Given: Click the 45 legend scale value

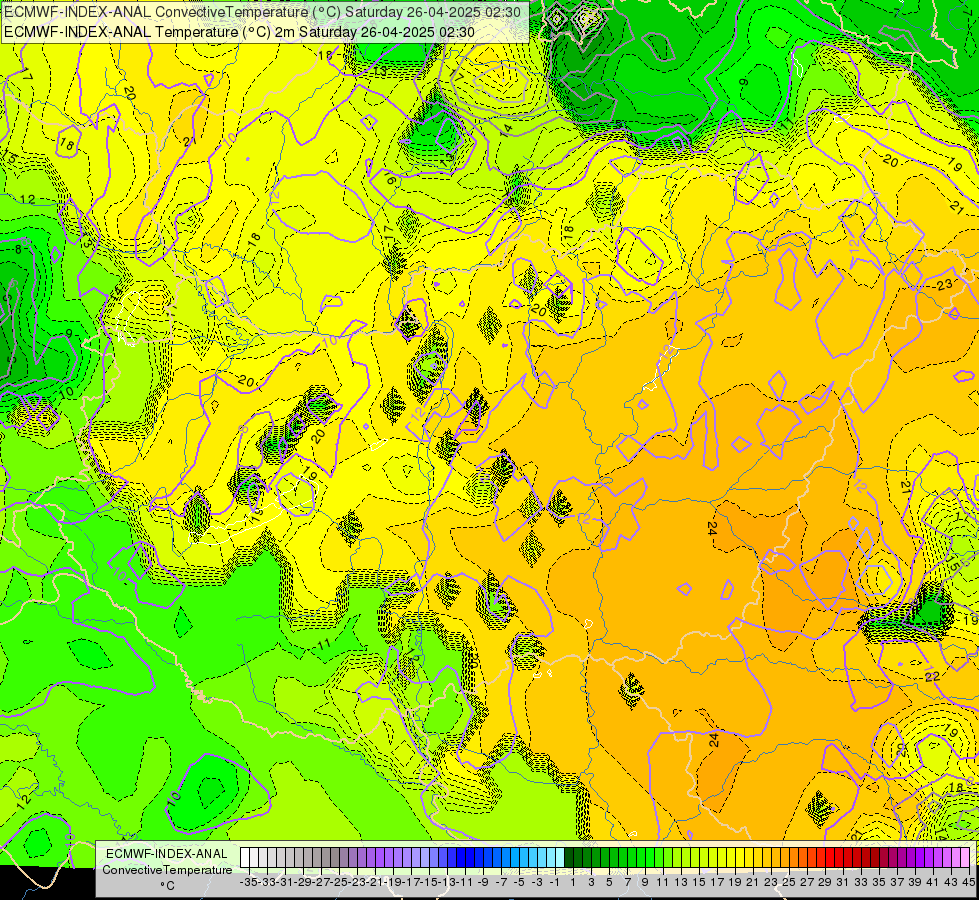Looking at the screenshot, I should pos(968,883).
